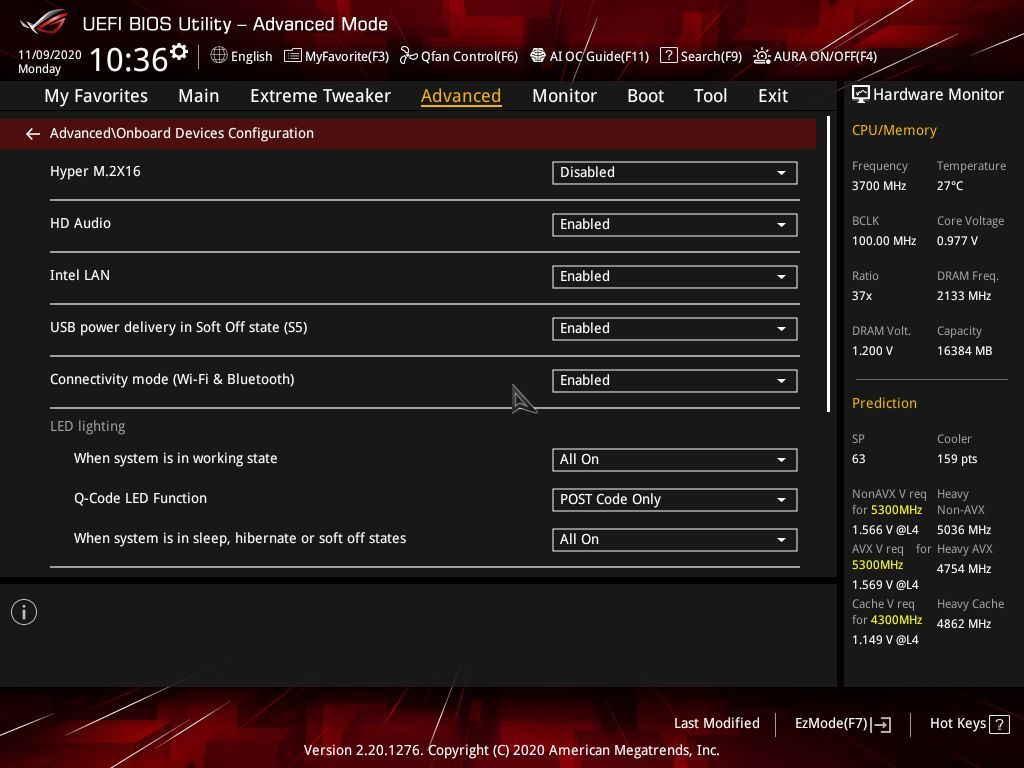Launch AI OC Guide brain icon

point(537,56)
